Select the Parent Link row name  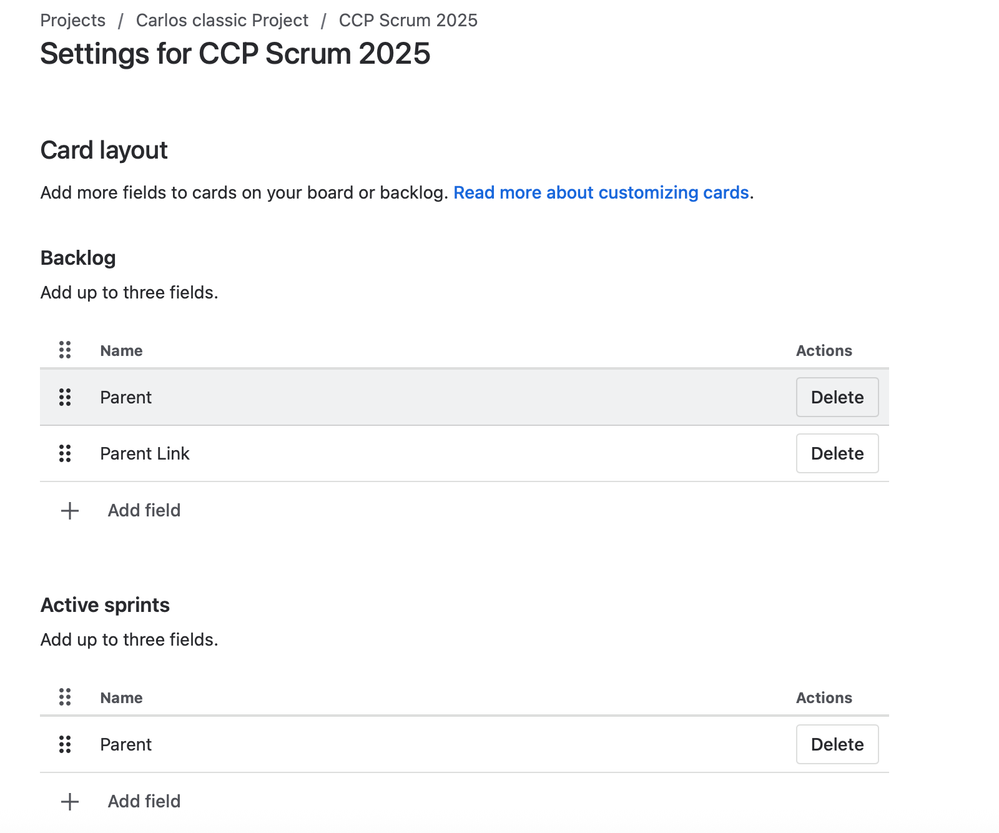[x=145, y=453]
